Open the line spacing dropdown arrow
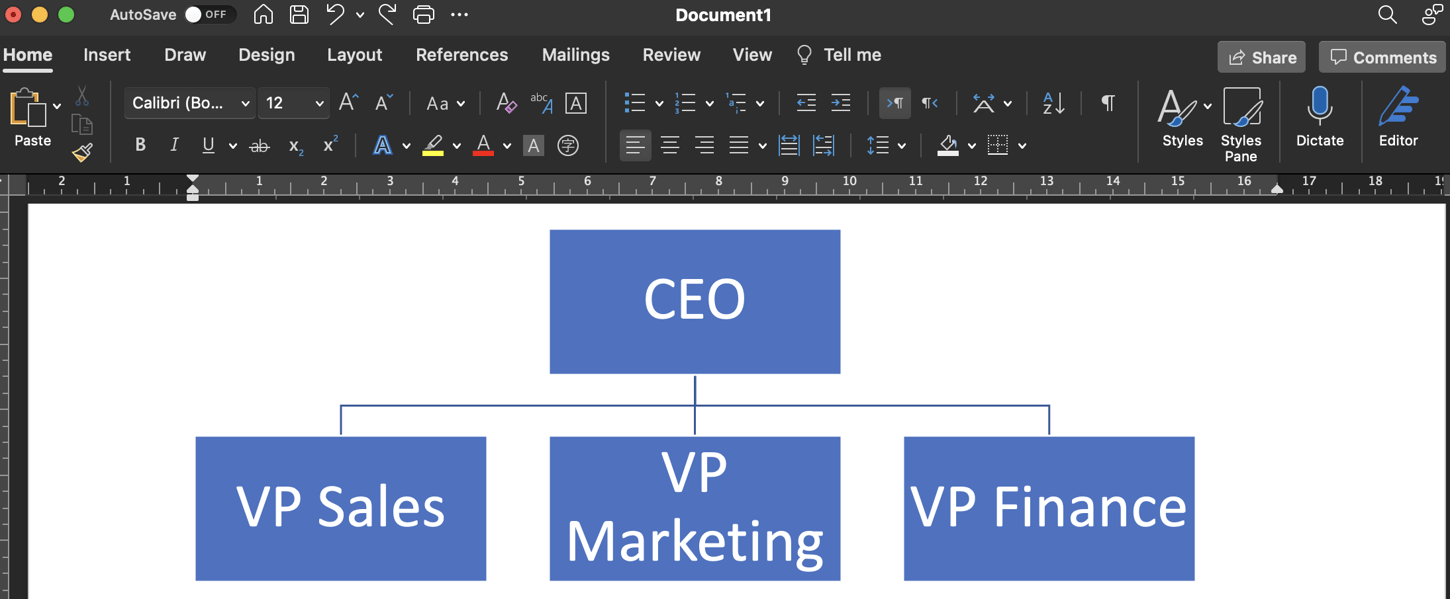The image size is (1450, 599). click(902, 146)
